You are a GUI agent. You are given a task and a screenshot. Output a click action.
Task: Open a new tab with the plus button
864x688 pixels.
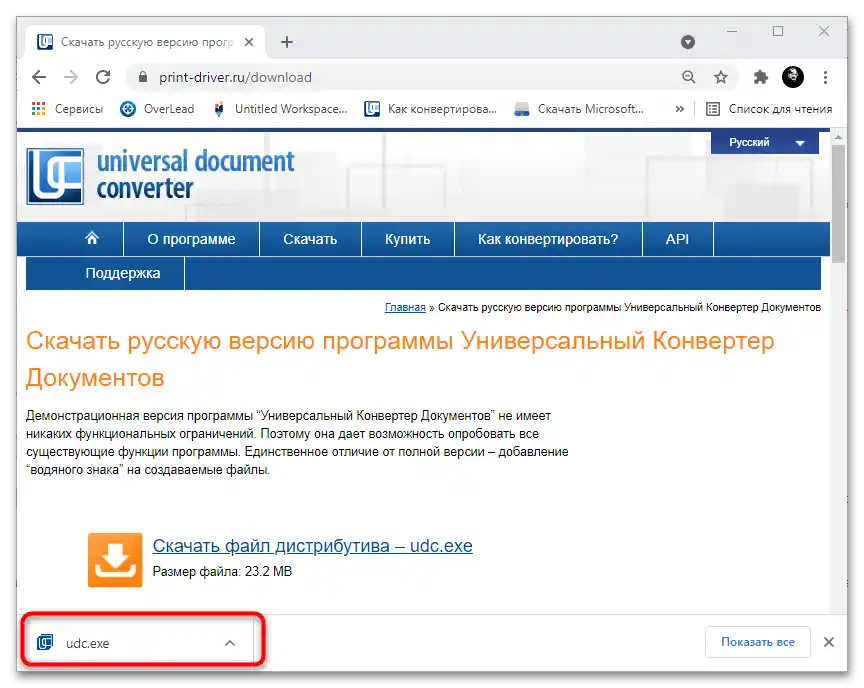pyautogui.click(x=287, y=42)
